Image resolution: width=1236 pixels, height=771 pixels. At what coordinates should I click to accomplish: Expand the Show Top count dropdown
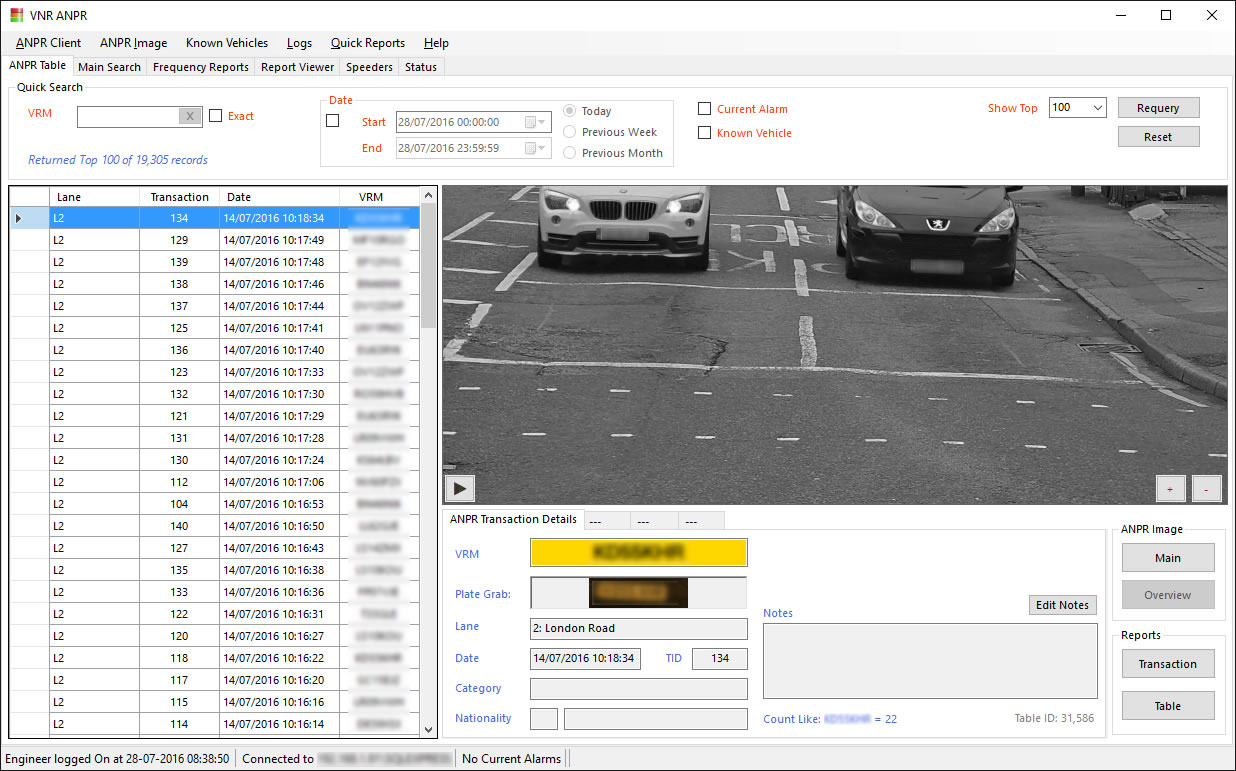1097,108
